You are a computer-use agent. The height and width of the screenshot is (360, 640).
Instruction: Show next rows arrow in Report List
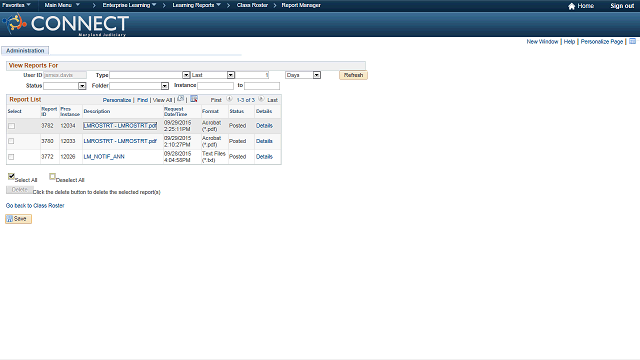pyautogui.click(x=261, y=99)
